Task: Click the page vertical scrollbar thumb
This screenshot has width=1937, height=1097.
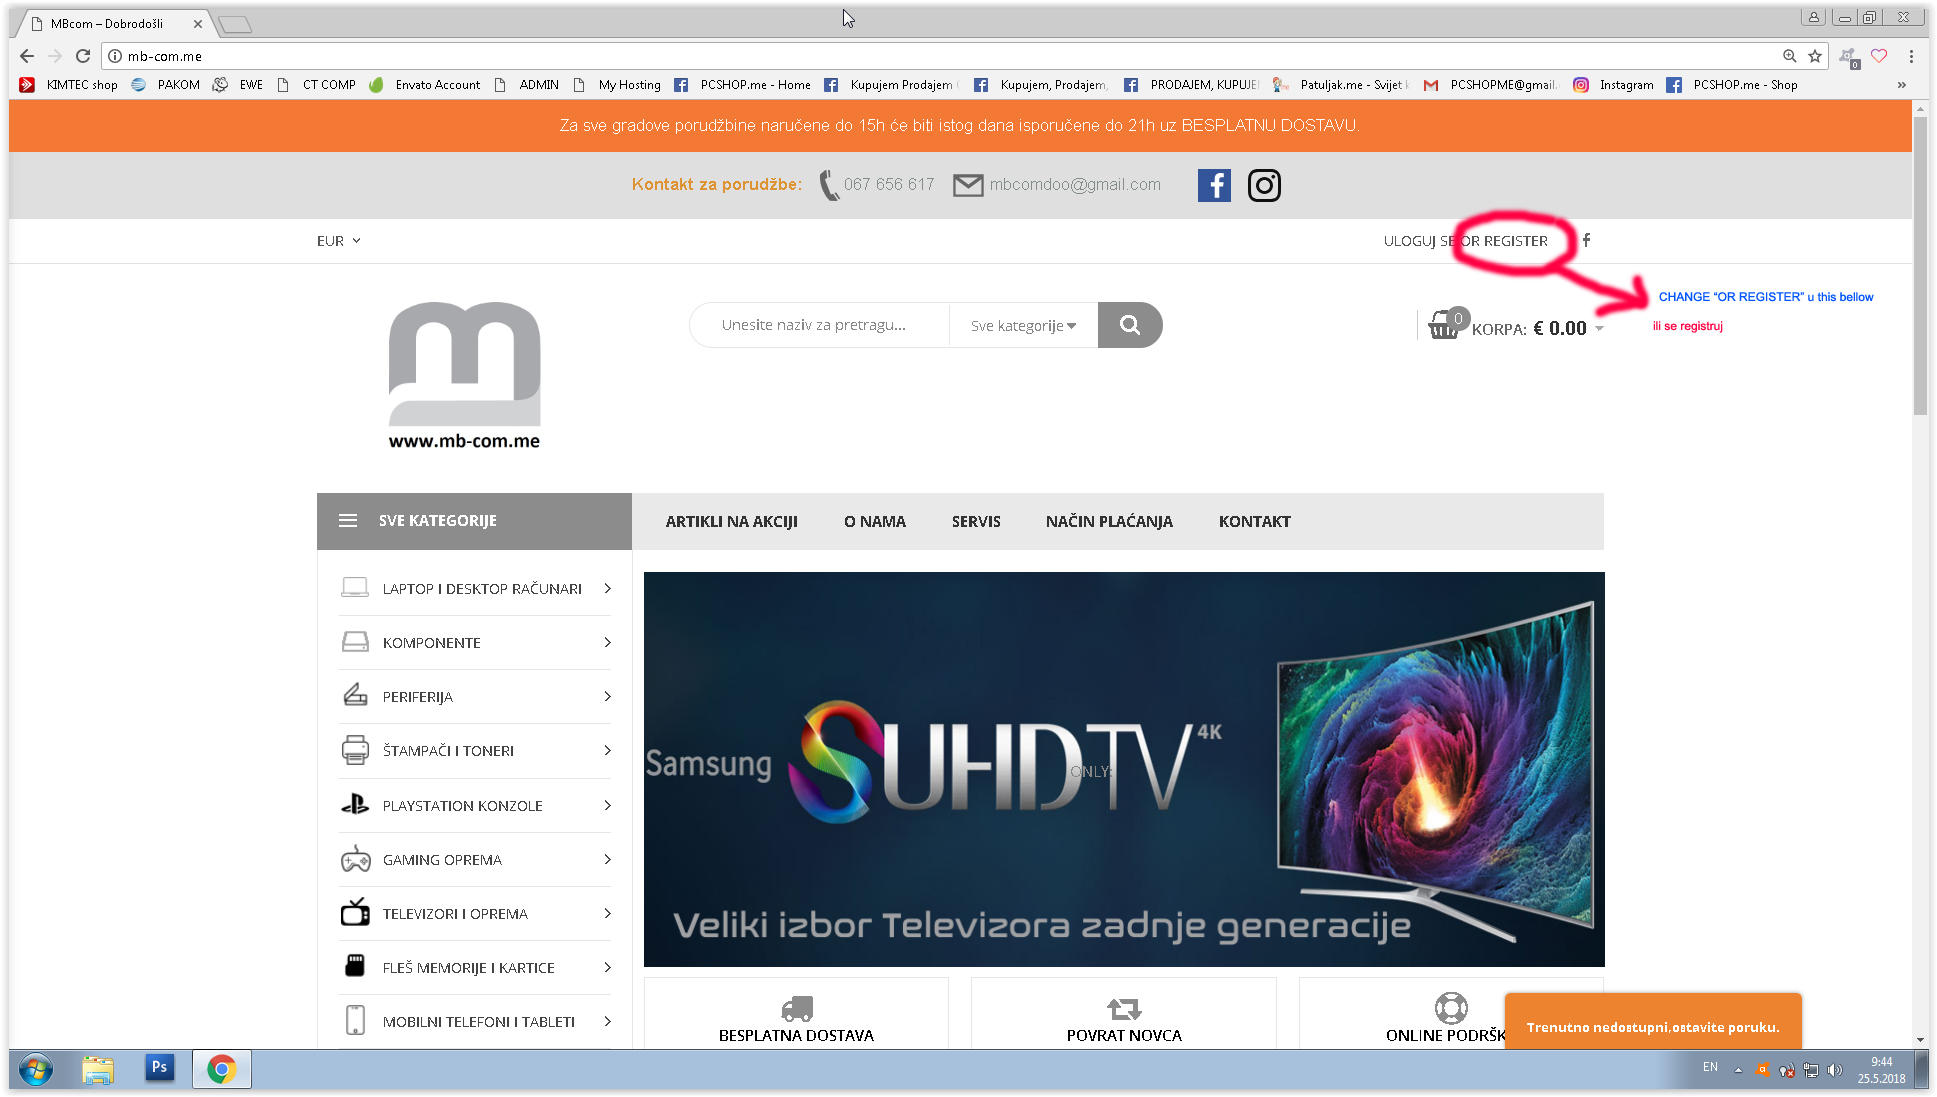Action: 1920,267
